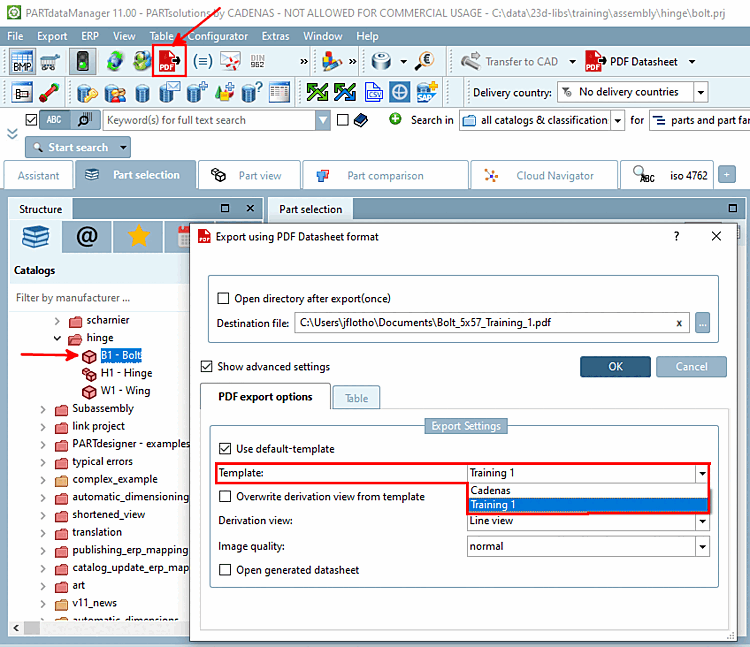
Task: Uncheck Show advanced settings
Action: click(206, 366)
